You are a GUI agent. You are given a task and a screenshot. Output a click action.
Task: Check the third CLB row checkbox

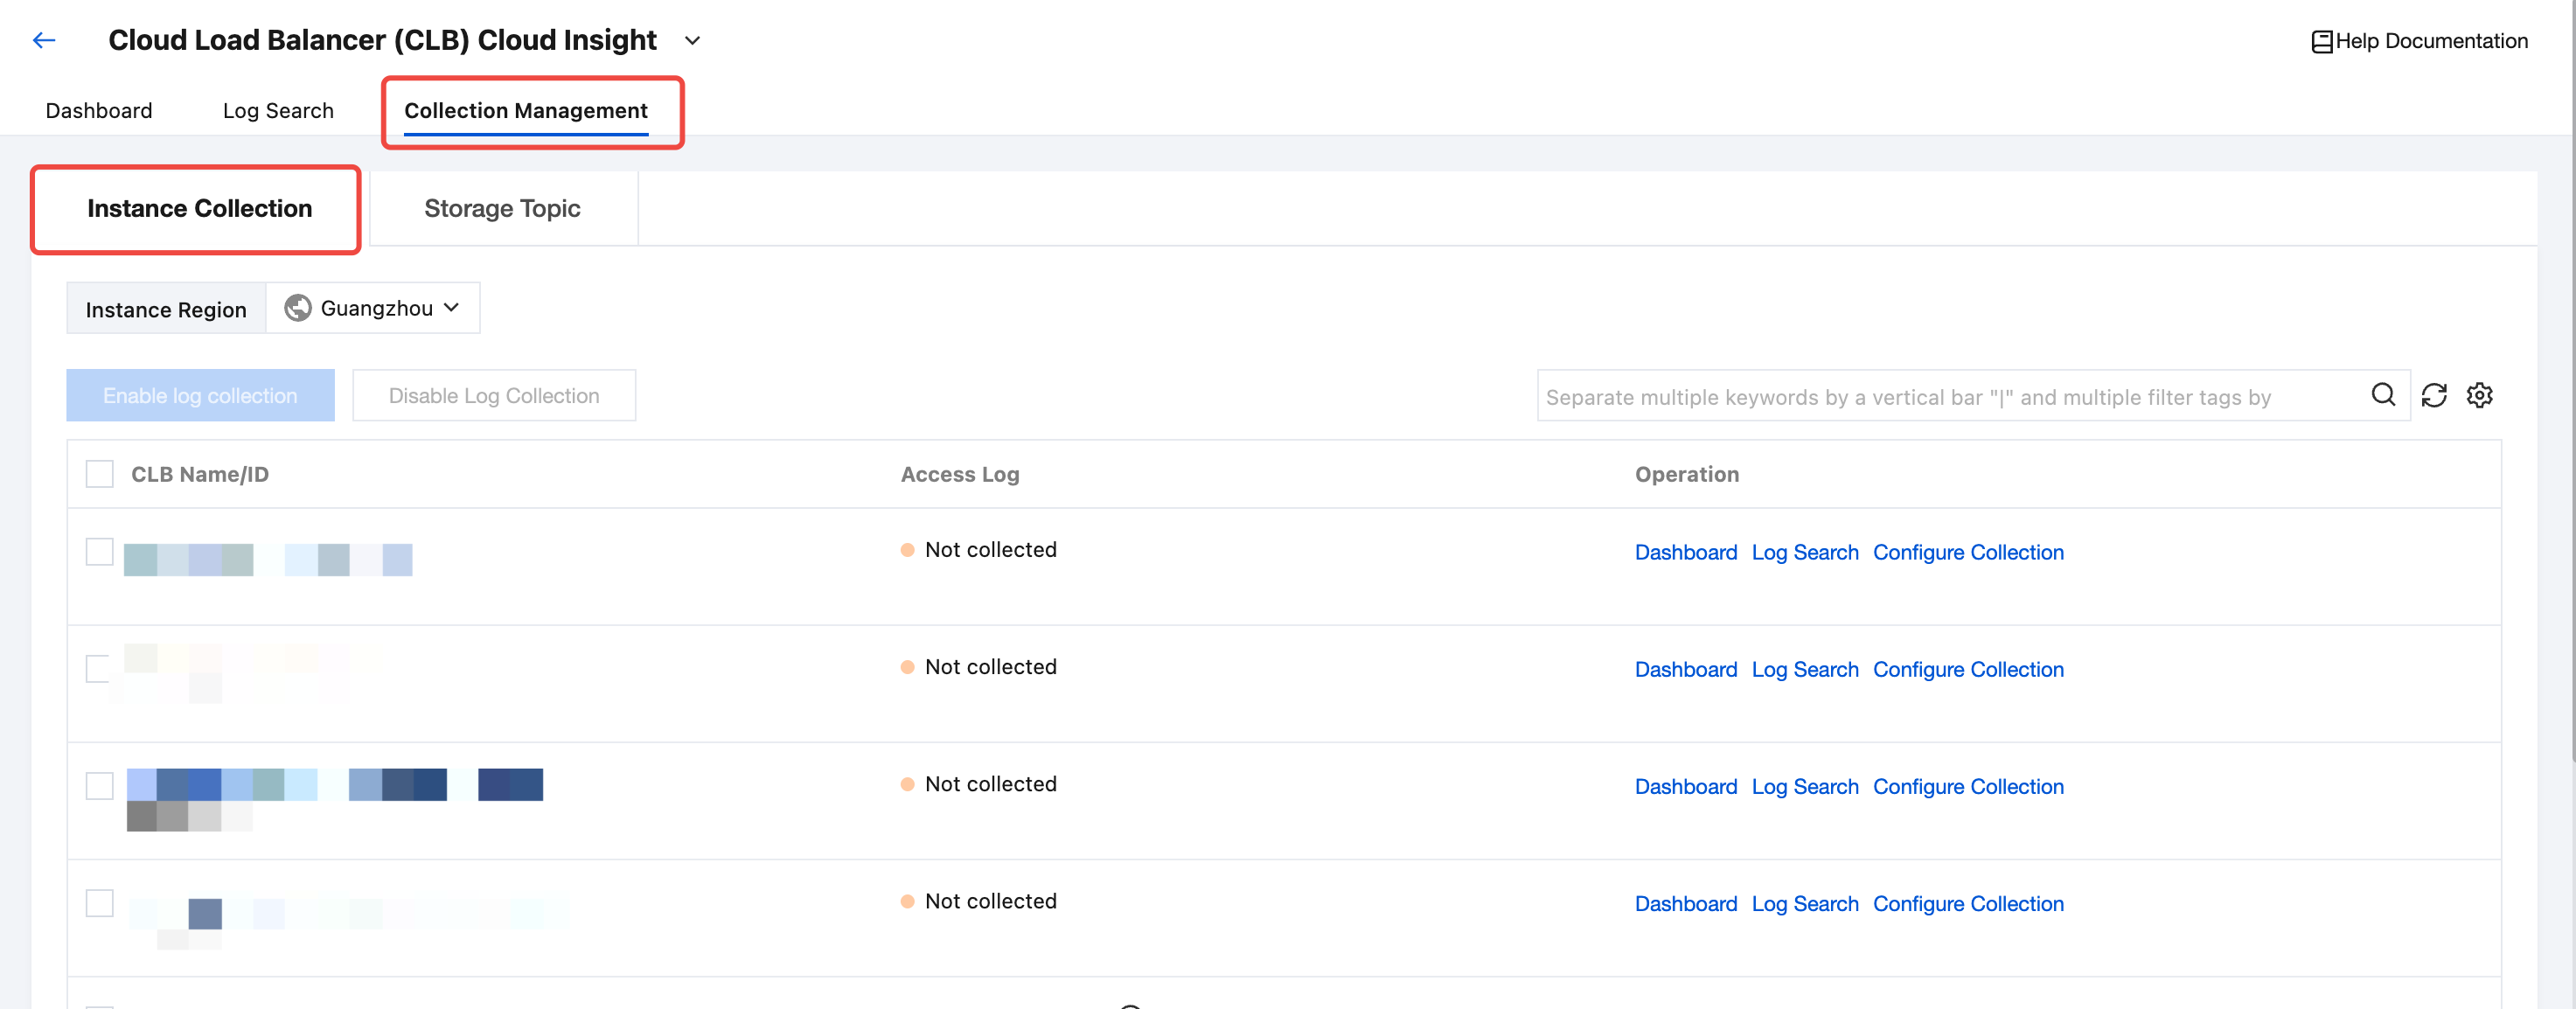click(99, 785)
